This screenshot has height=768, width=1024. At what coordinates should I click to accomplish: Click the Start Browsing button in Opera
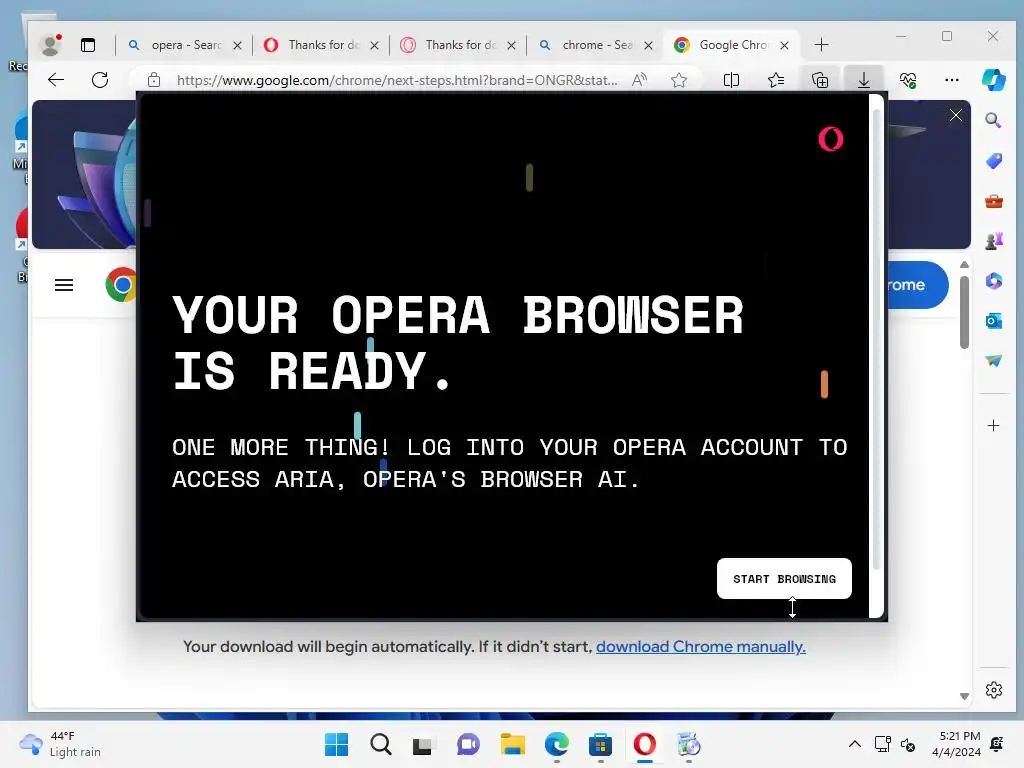pyautogui.click(x=784, y=579)
